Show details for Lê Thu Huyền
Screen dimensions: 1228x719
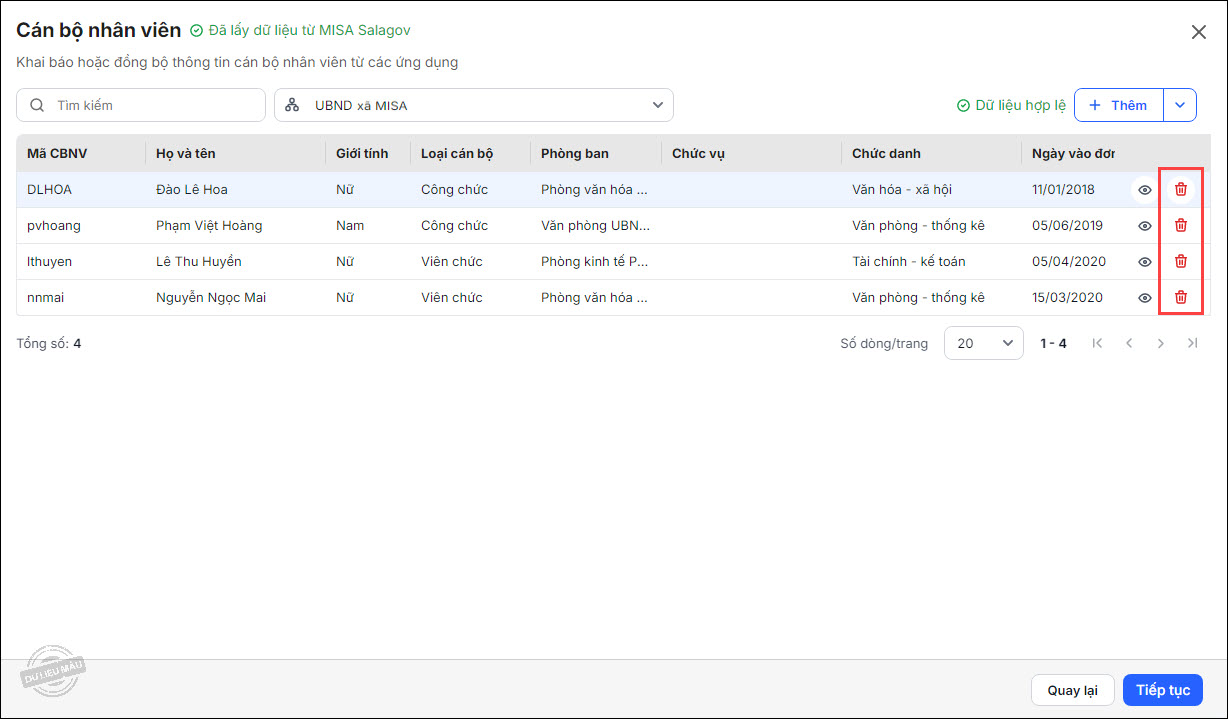click(x=1145, y=262)
